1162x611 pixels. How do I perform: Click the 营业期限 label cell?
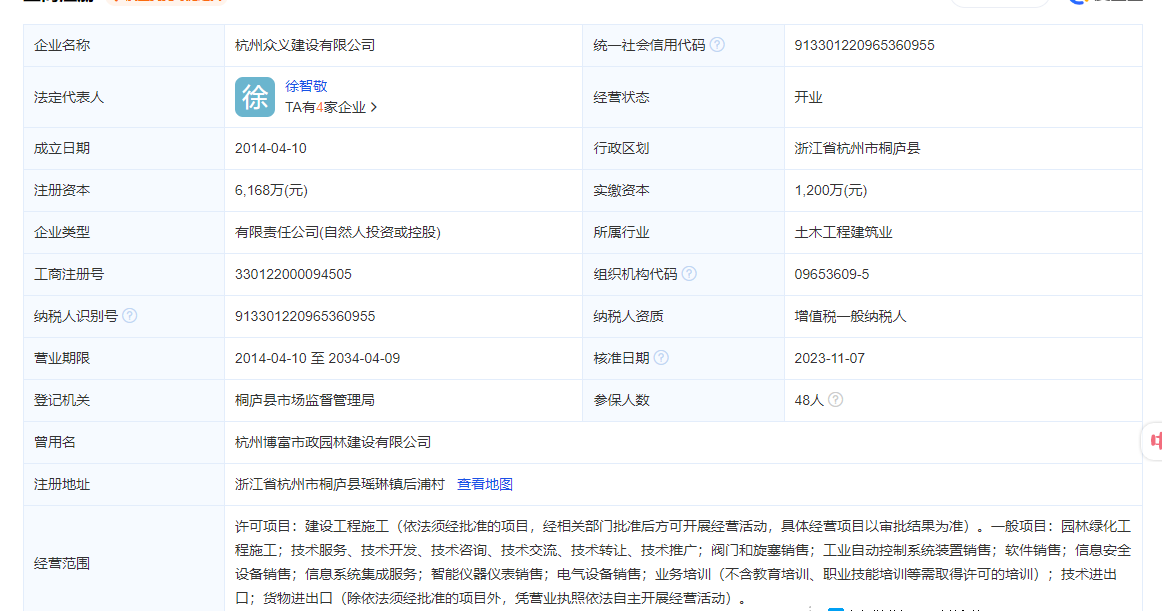(124, 358)
